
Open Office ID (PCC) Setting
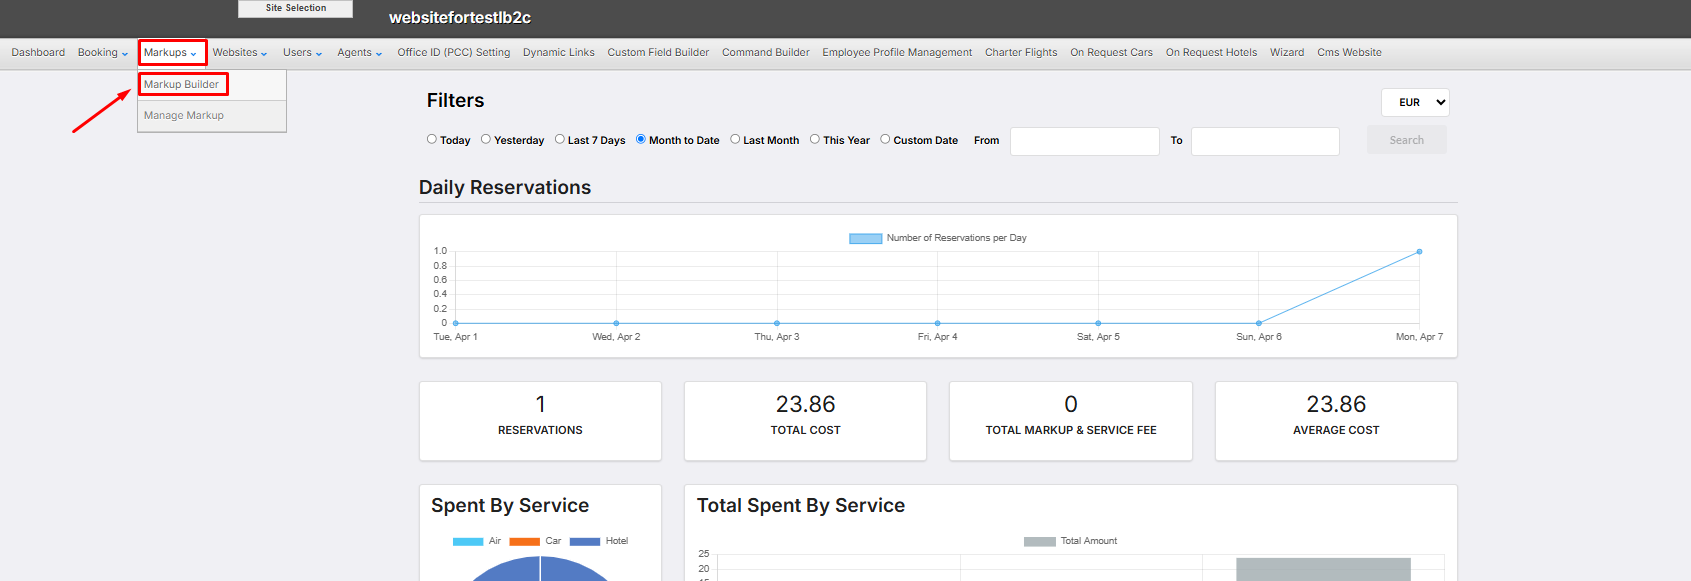[x=454, y=53]
